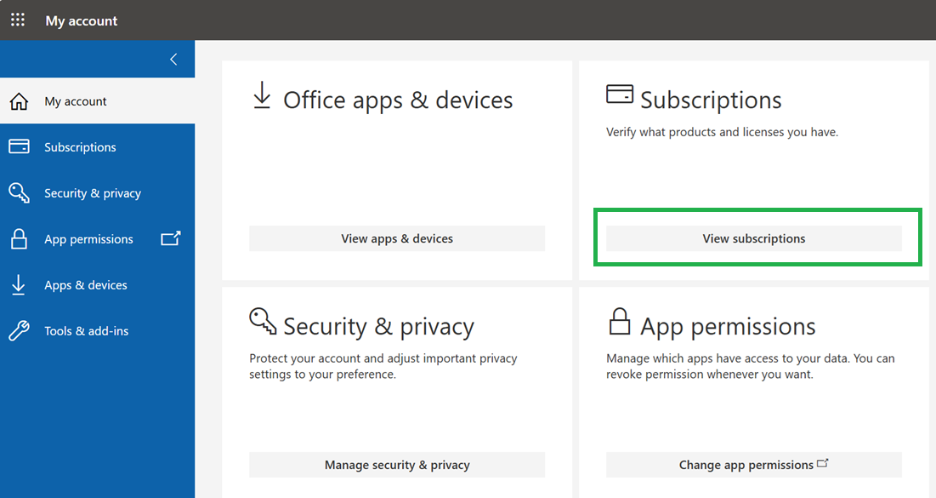Image resolution: width=936 pixels, height=498 pixels.
Task: Click the external link icon beside App permissions
Action: [171, 238]
